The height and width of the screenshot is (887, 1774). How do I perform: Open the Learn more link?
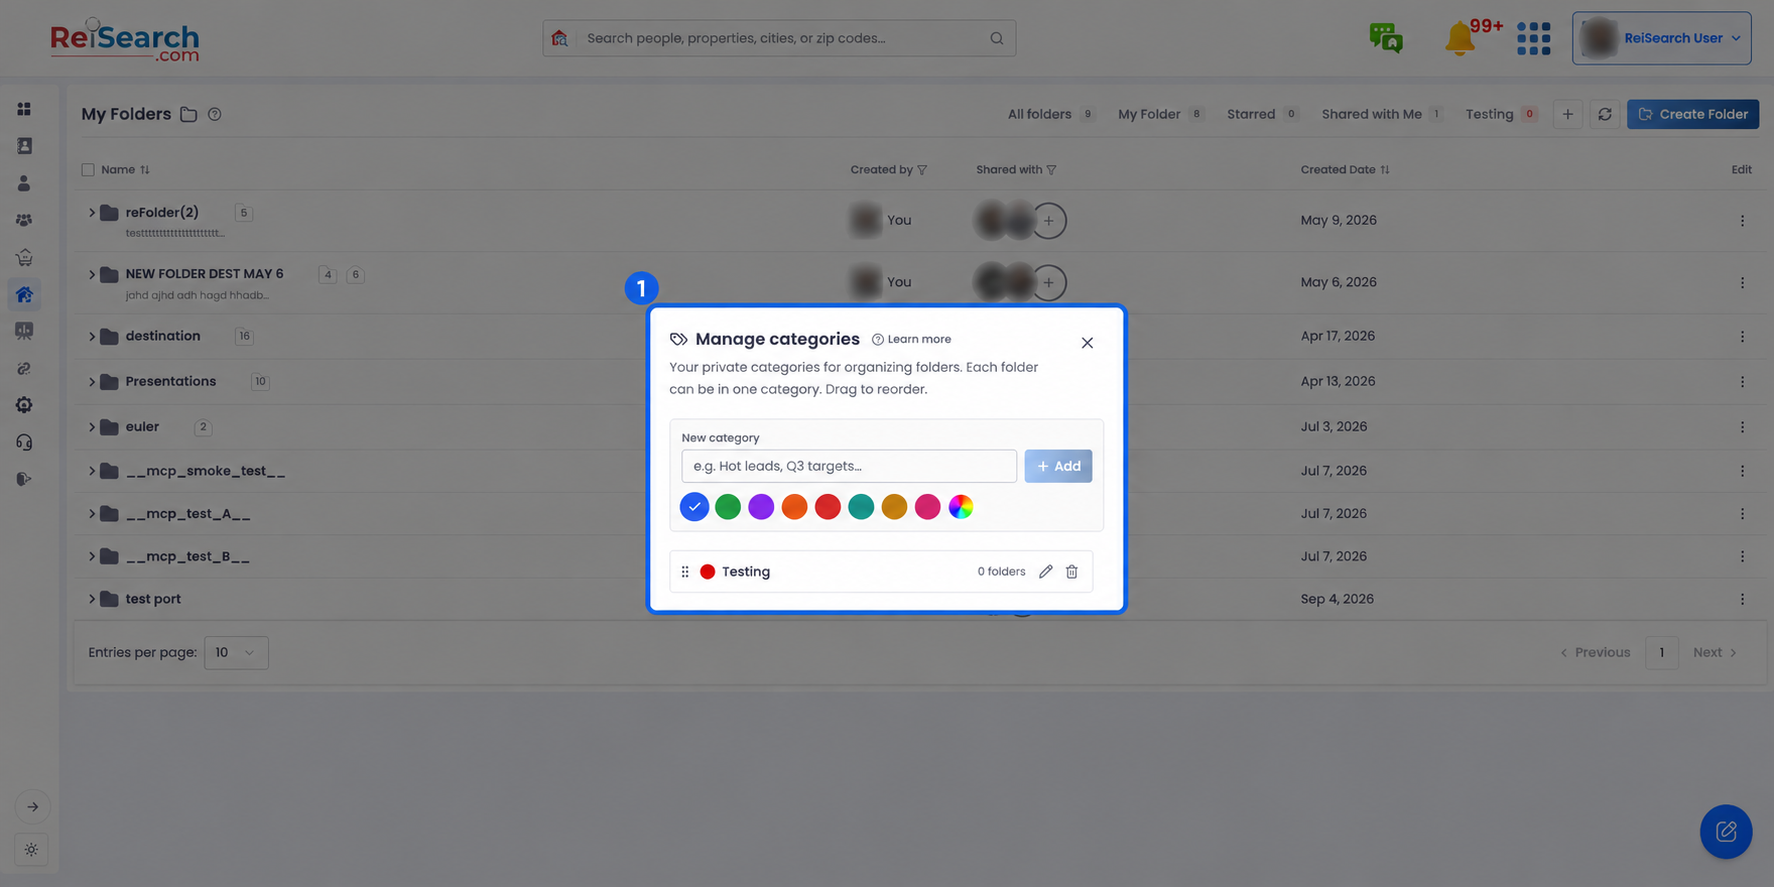tap(911, 340)
